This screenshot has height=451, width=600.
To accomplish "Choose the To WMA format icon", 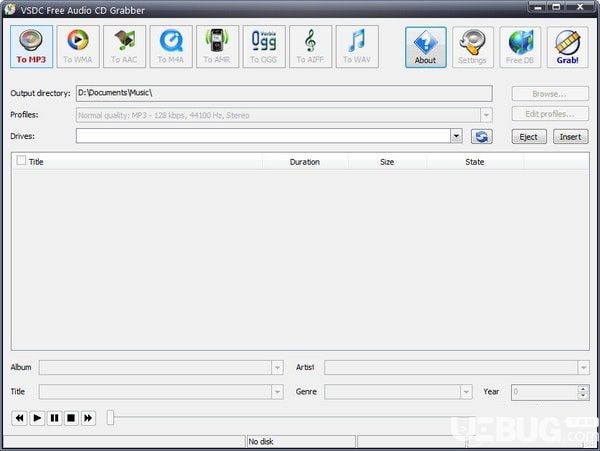I will [78, 47].
